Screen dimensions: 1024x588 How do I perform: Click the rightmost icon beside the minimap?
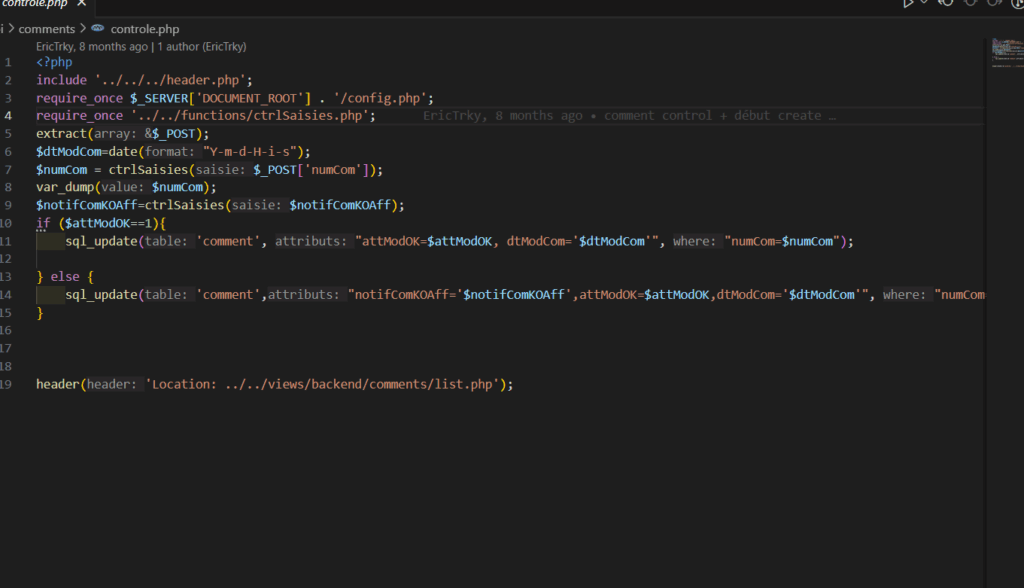coord(1018,4)
